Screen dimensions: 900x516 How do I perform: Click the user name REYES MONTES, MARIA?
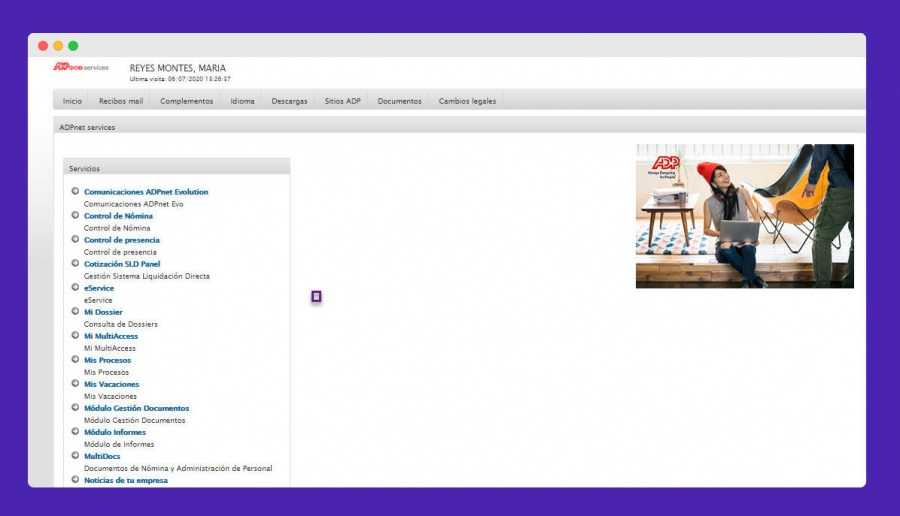177,68
